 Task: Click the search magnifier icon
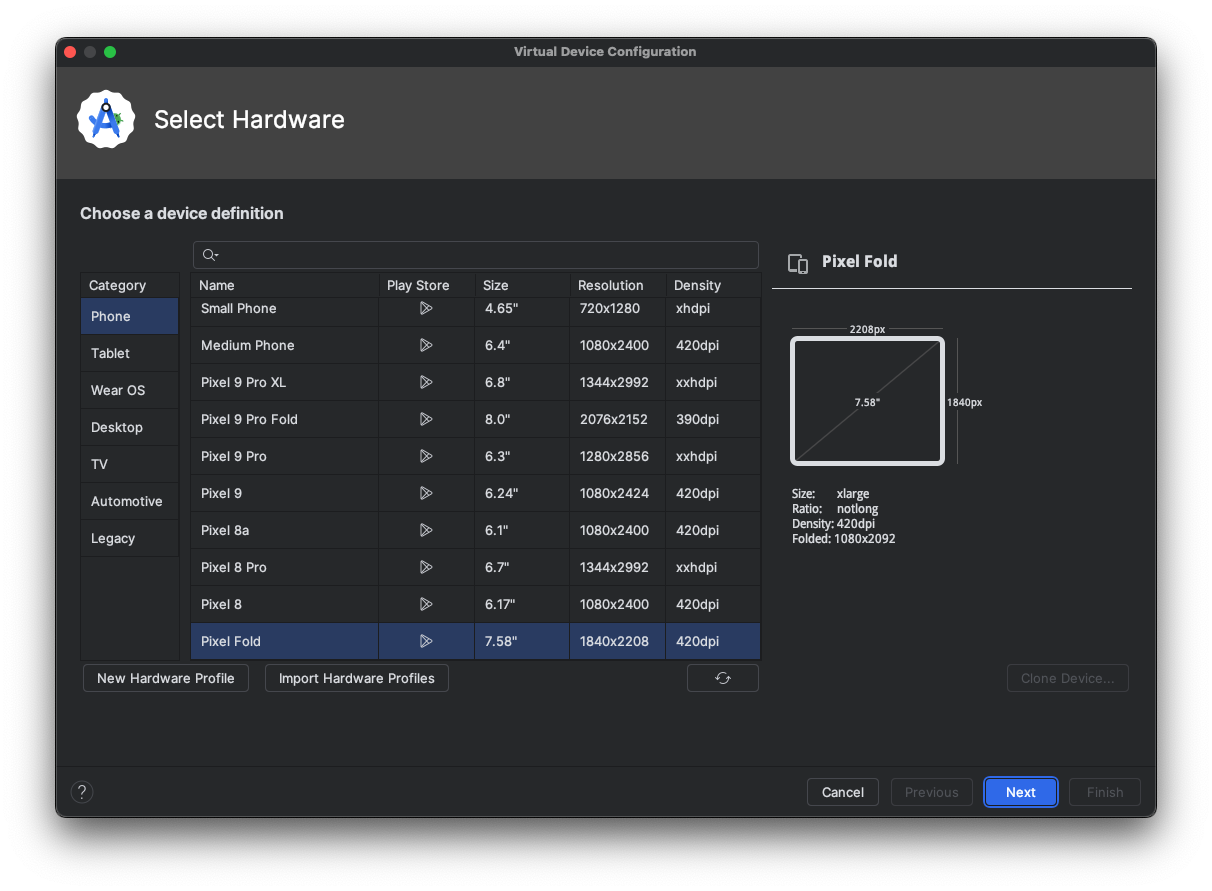point(210,255)
